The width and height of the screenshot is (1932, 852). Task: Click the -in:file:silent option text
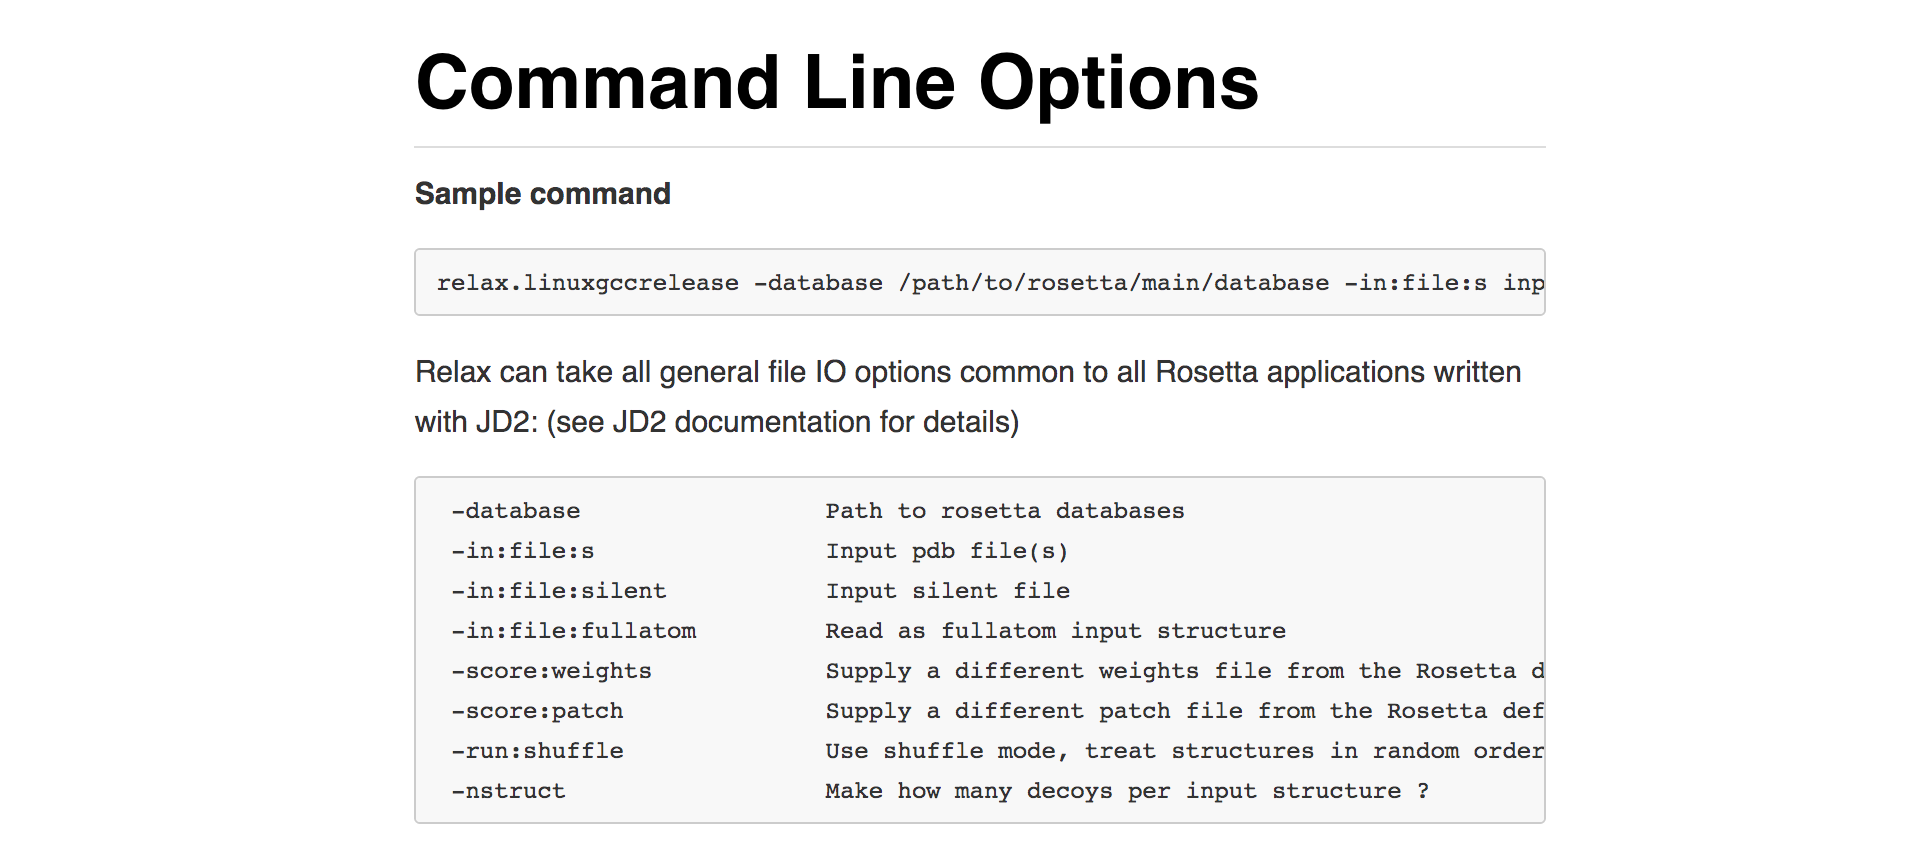click(x=558, y=591)
